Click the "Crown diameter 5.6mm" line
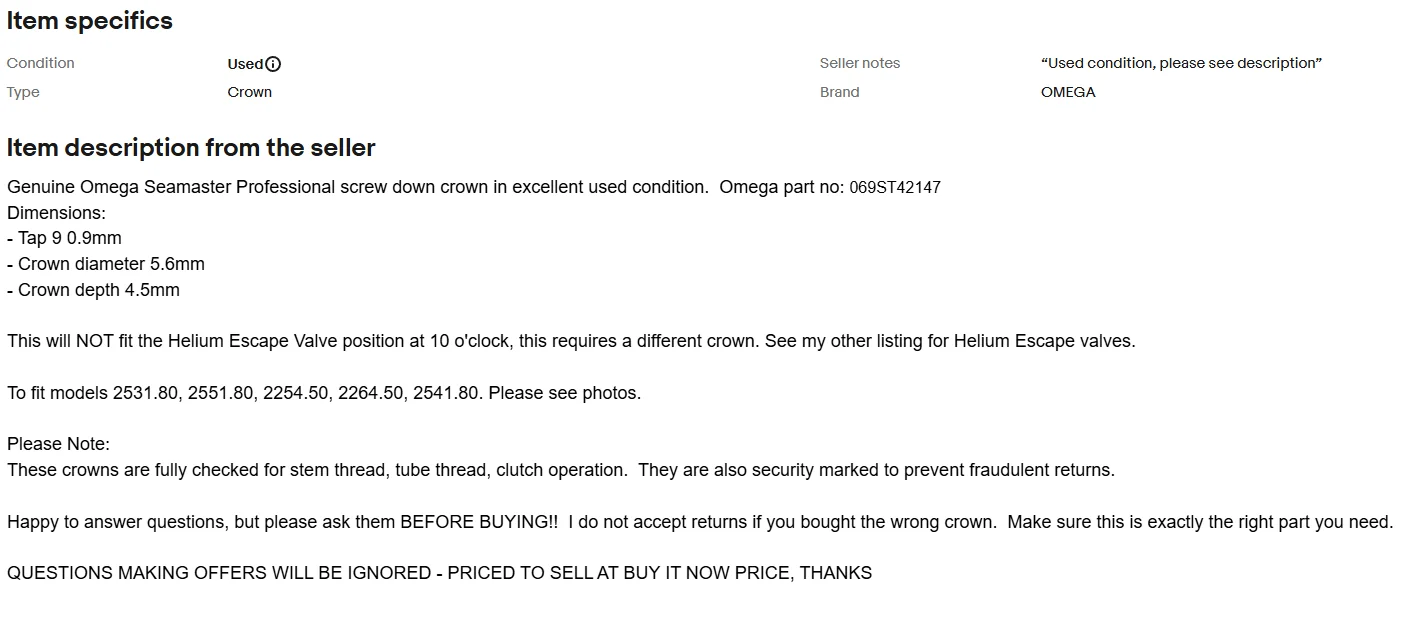 click(105, 264)
